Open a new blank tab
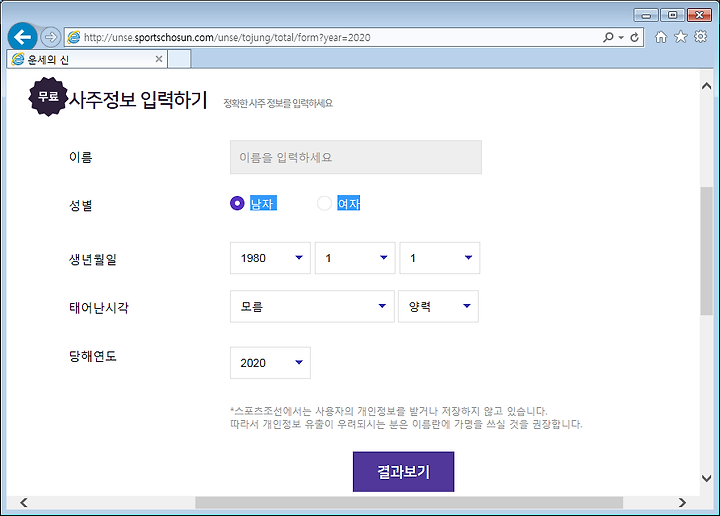Viewport: 720px width, 516px height. pyautogui.click(x=179, y=59)
